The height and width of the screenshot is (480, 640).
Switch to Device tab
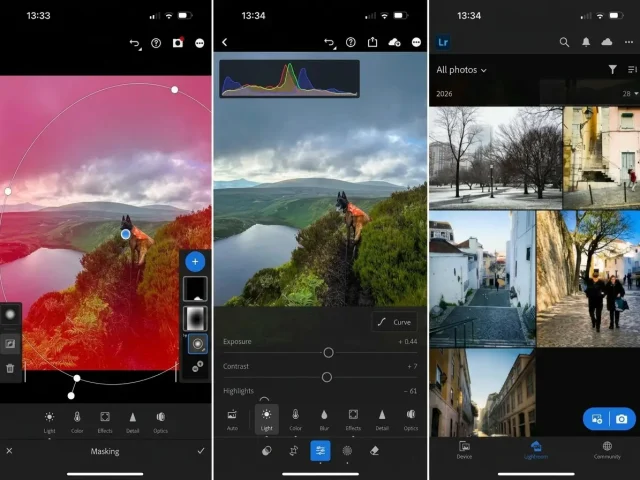tap(464, 450)
